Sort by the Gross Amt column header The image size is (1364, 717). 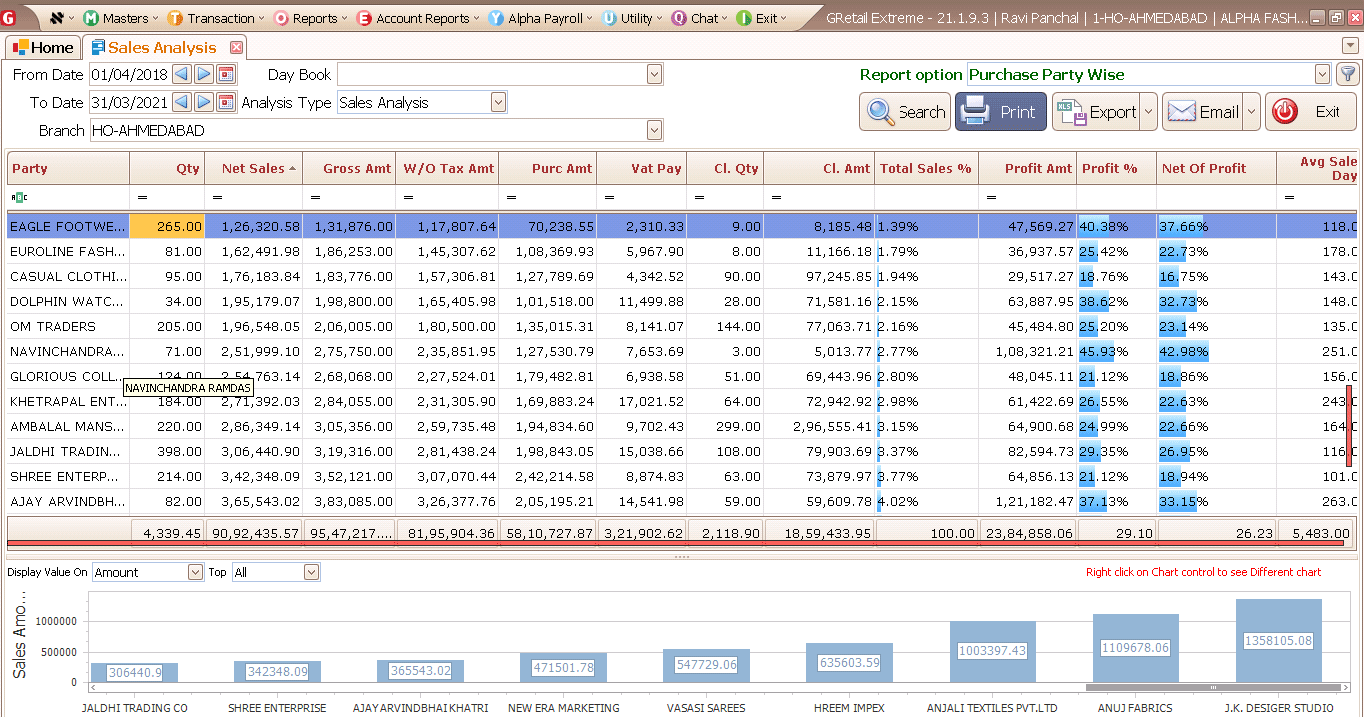(x=349, y=168)
